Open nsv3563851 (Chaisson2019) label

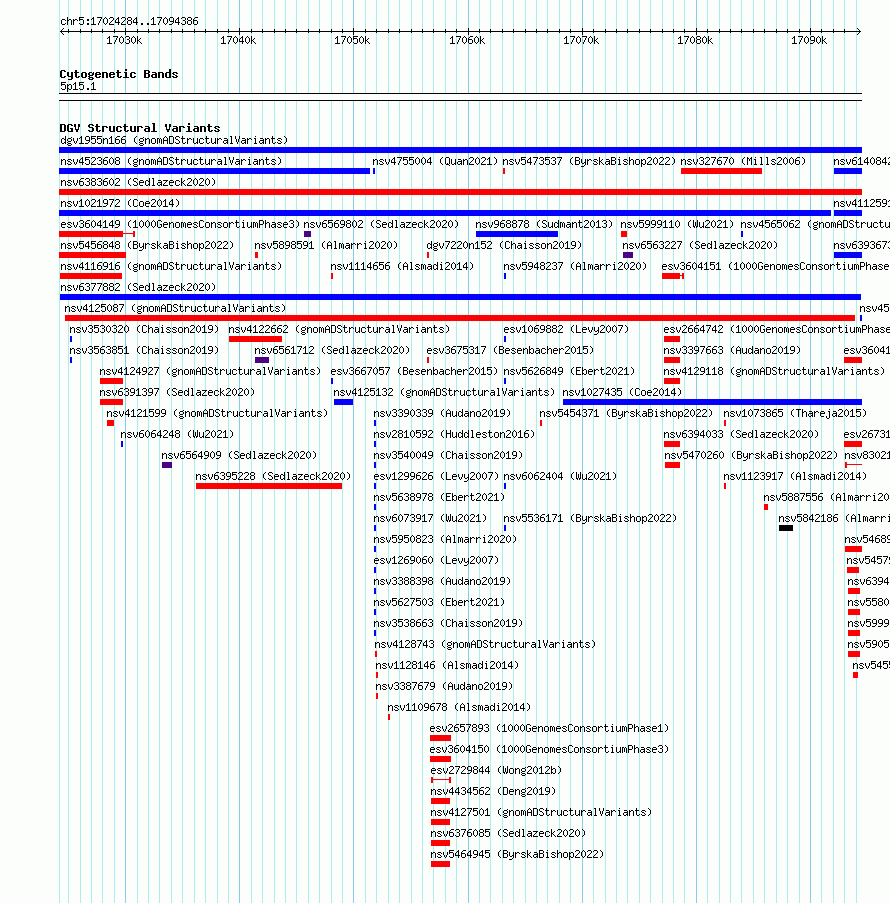[144, 351]
